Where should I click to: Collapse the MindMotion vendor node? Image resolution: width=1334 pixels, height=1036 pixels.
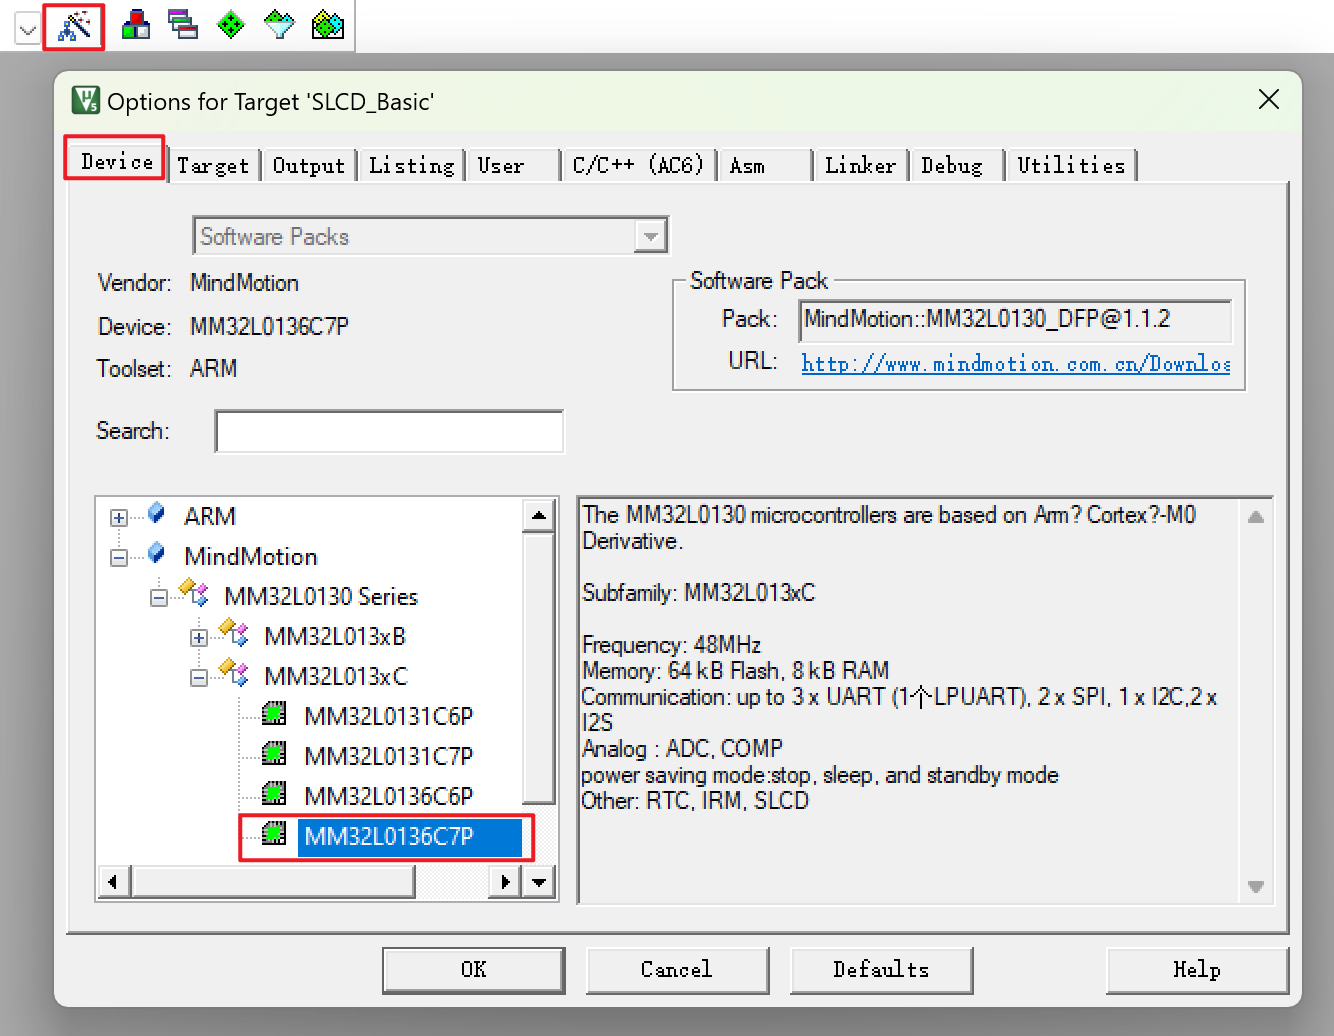coord(119,558)
